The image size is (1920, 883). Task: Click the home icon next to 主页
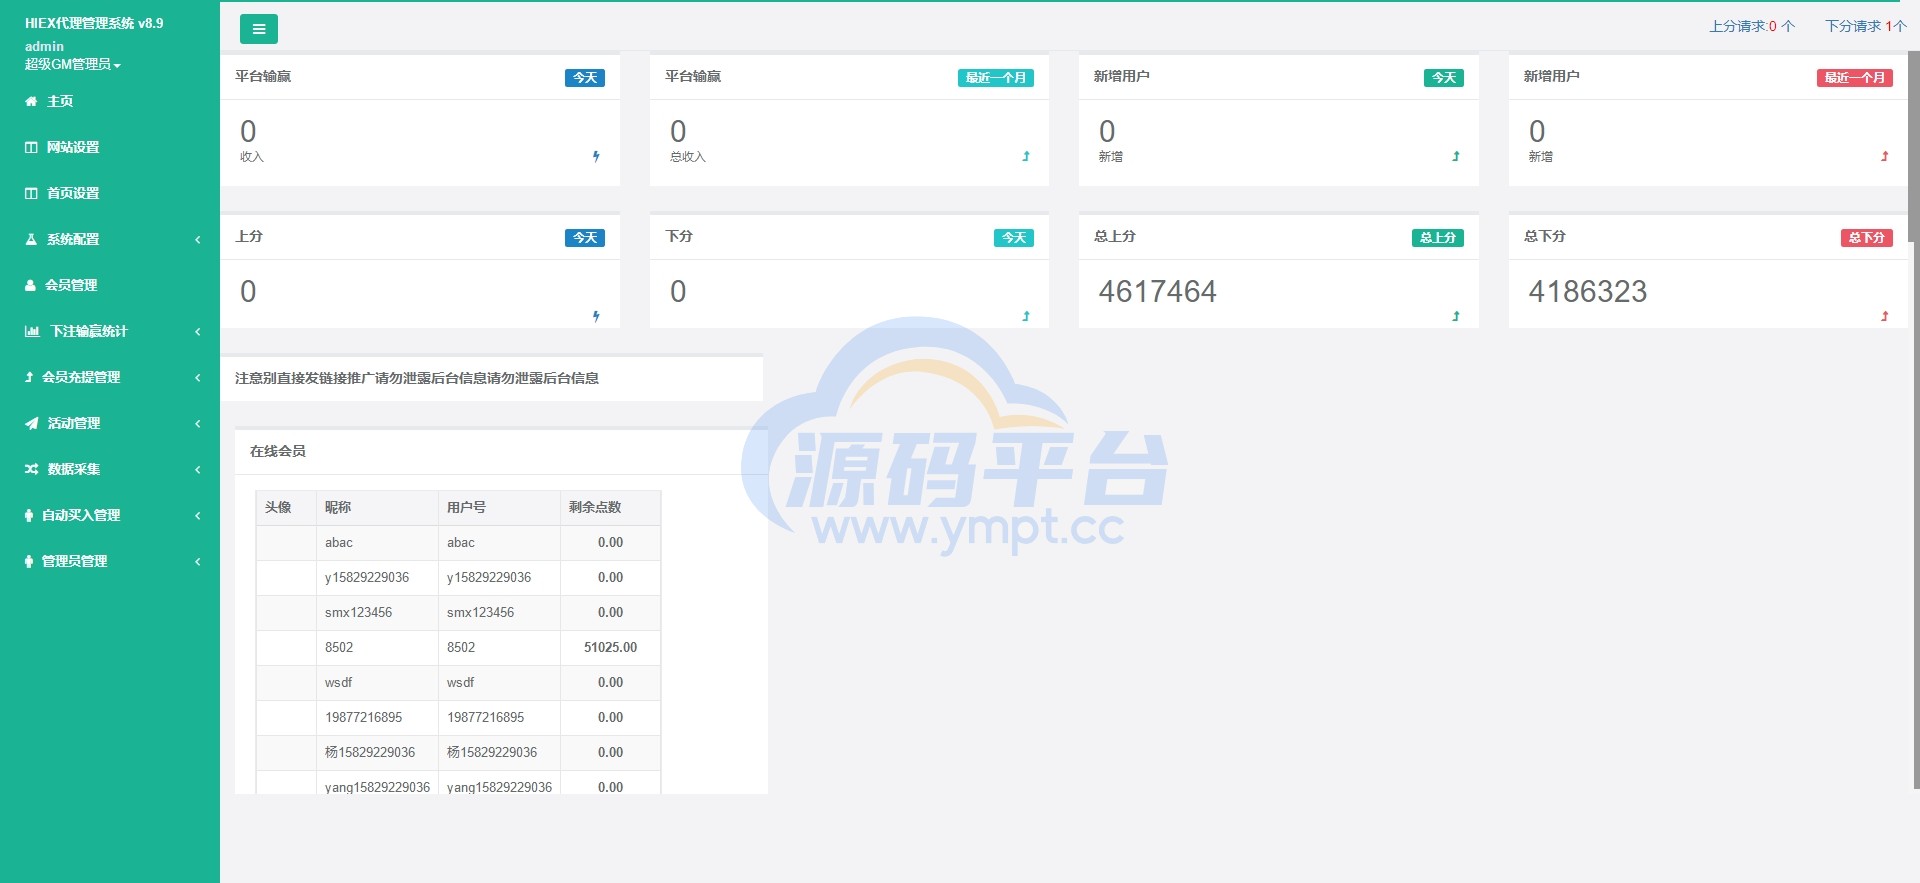pos(31,101)
